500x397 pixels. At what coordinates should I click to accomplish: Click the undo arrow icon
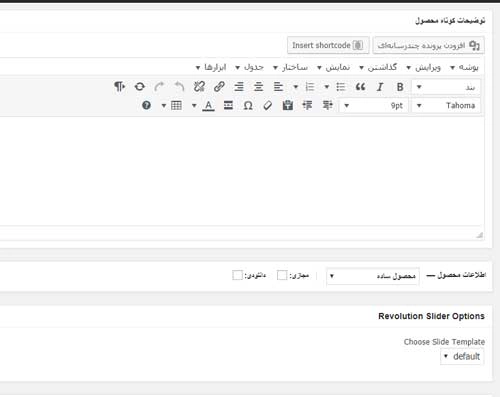pos(179,87)
